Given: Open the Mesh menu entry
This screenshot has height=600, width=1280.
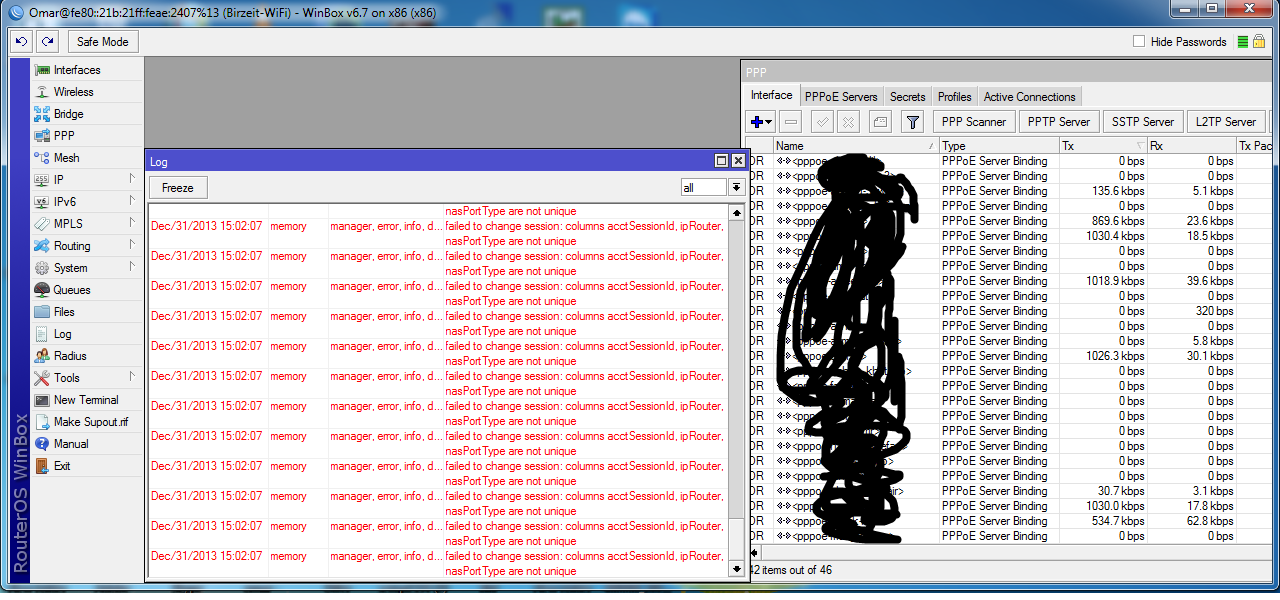Looking at the screenshot, I should click(x=66, y=158).
